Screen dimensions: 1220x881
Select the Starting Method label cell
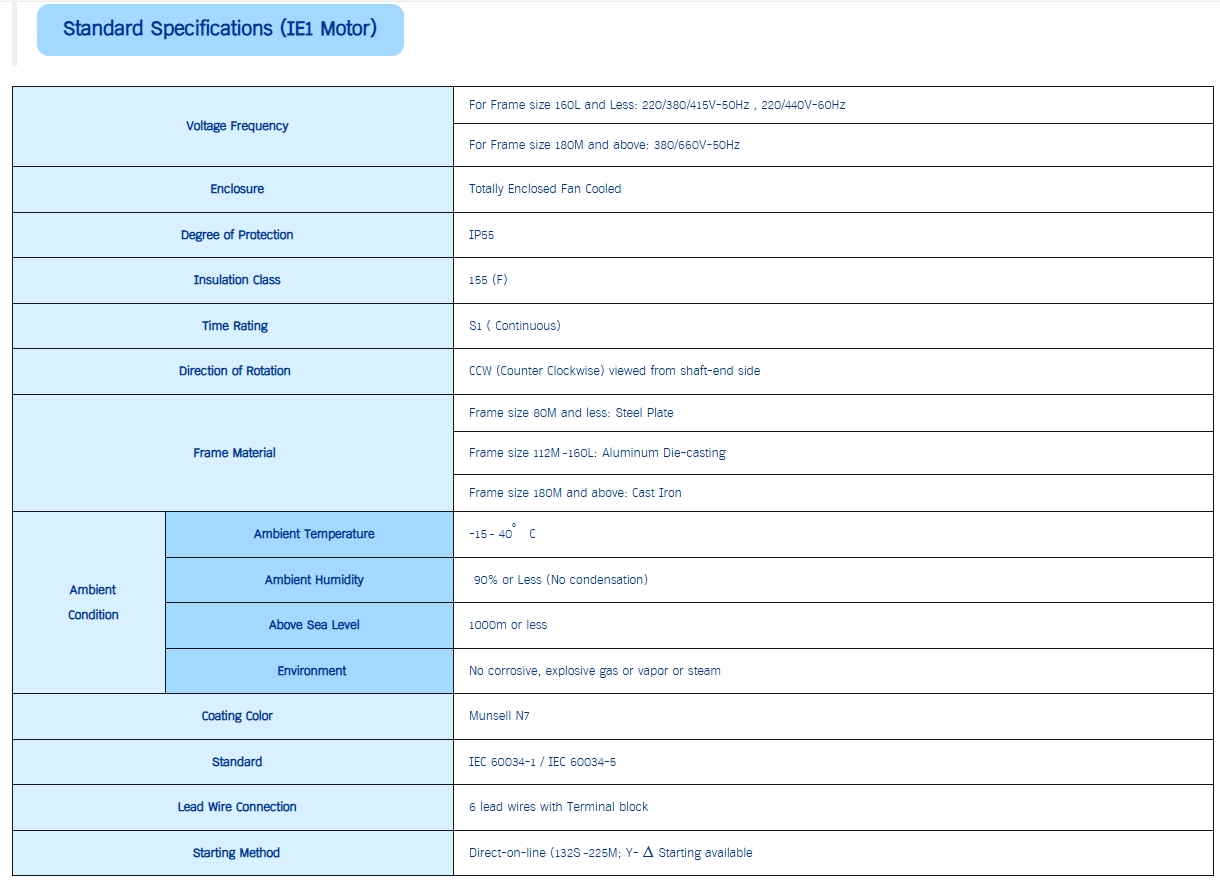tap(236, 853)
